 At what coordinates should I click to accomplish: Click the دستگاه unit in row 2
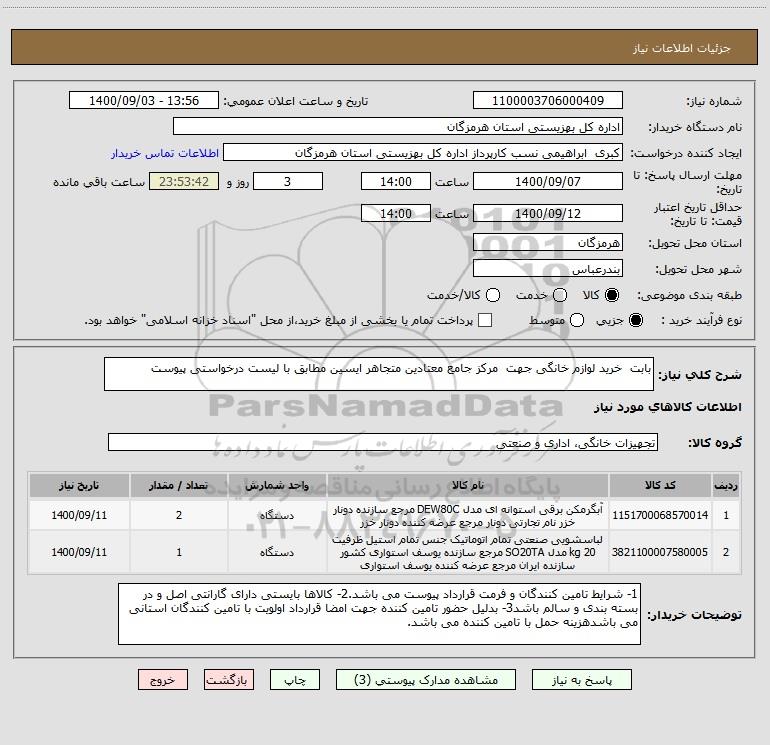coord(277,552)
